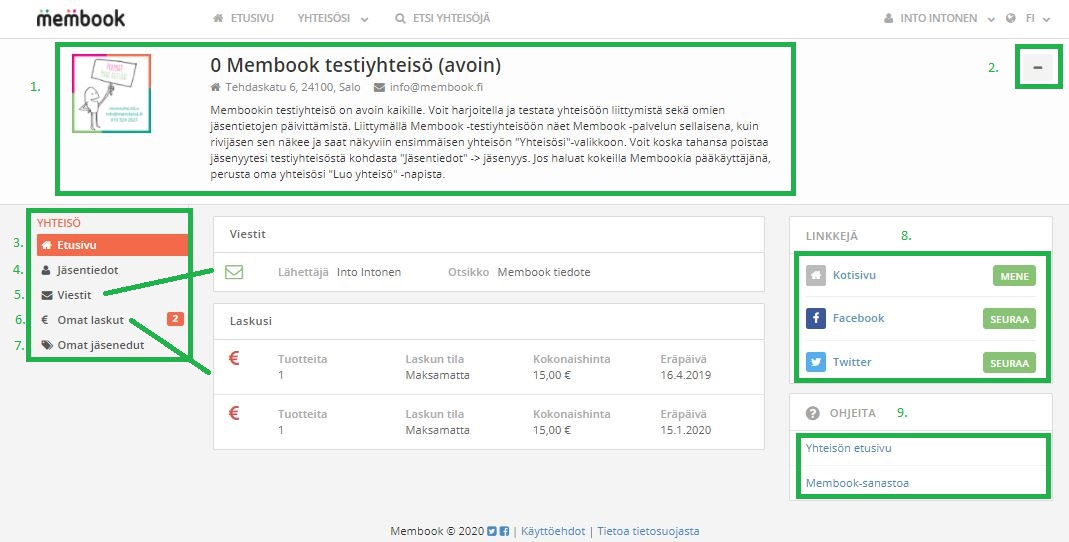1069x542 pixels.
Task: Click the Twitter icon in the footer
Action: 492,532
